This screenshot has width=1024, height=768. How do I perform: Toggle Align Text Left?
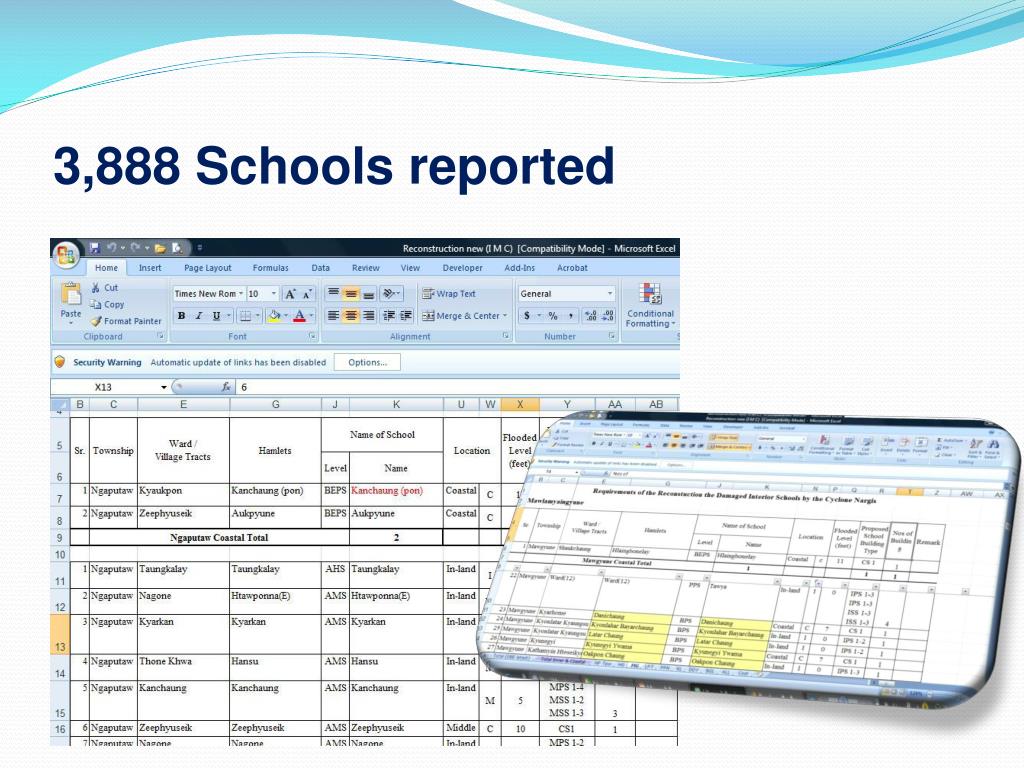333,316
